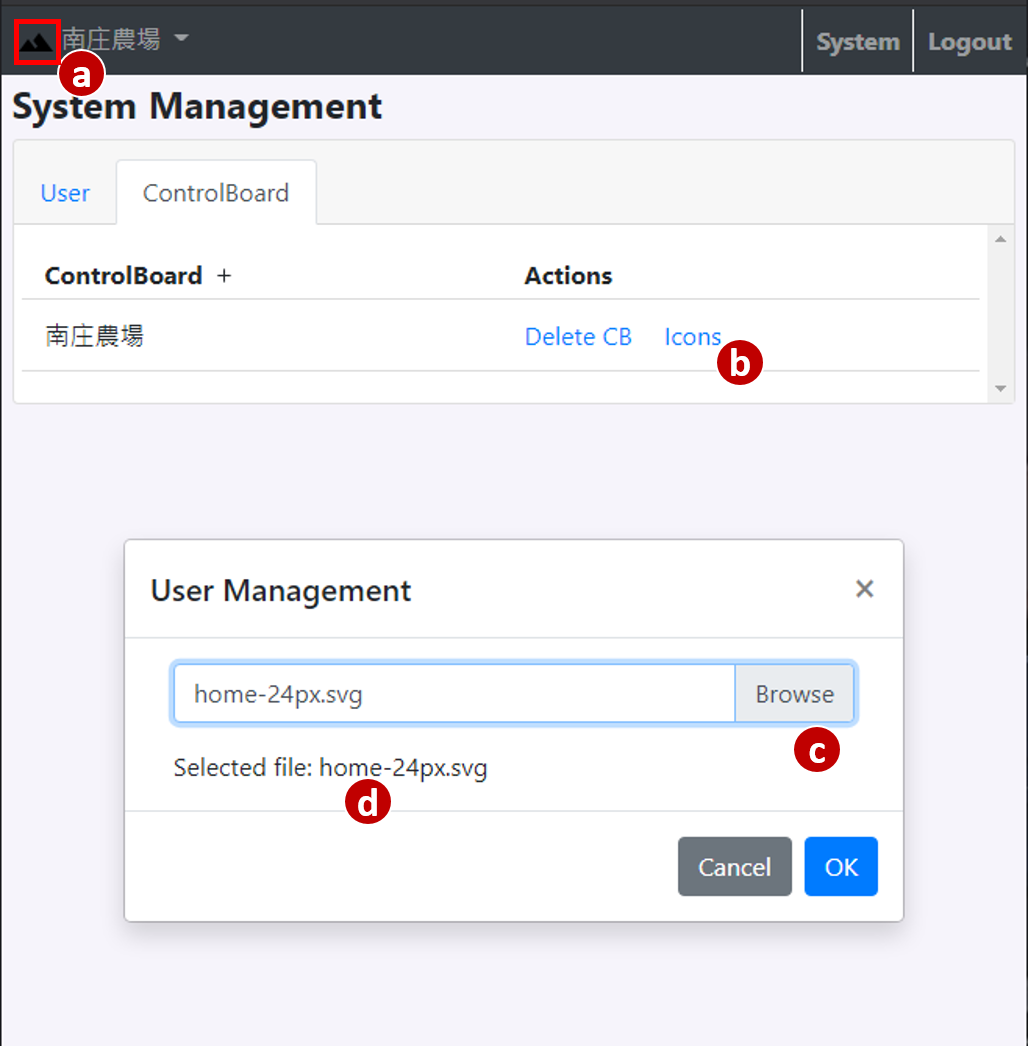Click the ControlBoard column header
This screenshot has height=1046, width=1028.
[x=123, y=276]
